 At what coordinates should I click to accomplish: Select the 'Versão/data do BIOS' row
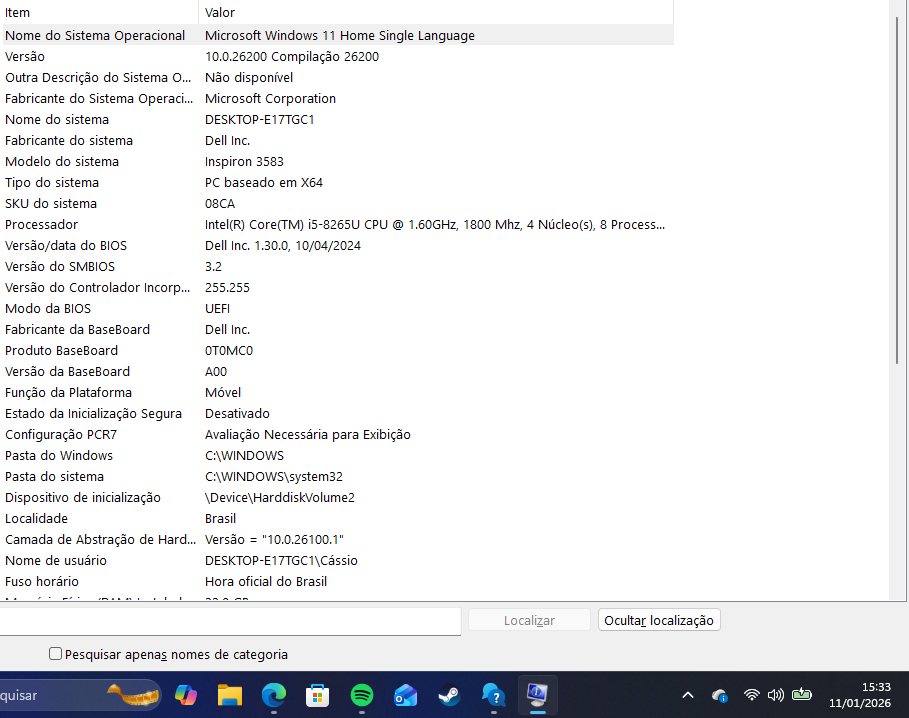point(338,245)
